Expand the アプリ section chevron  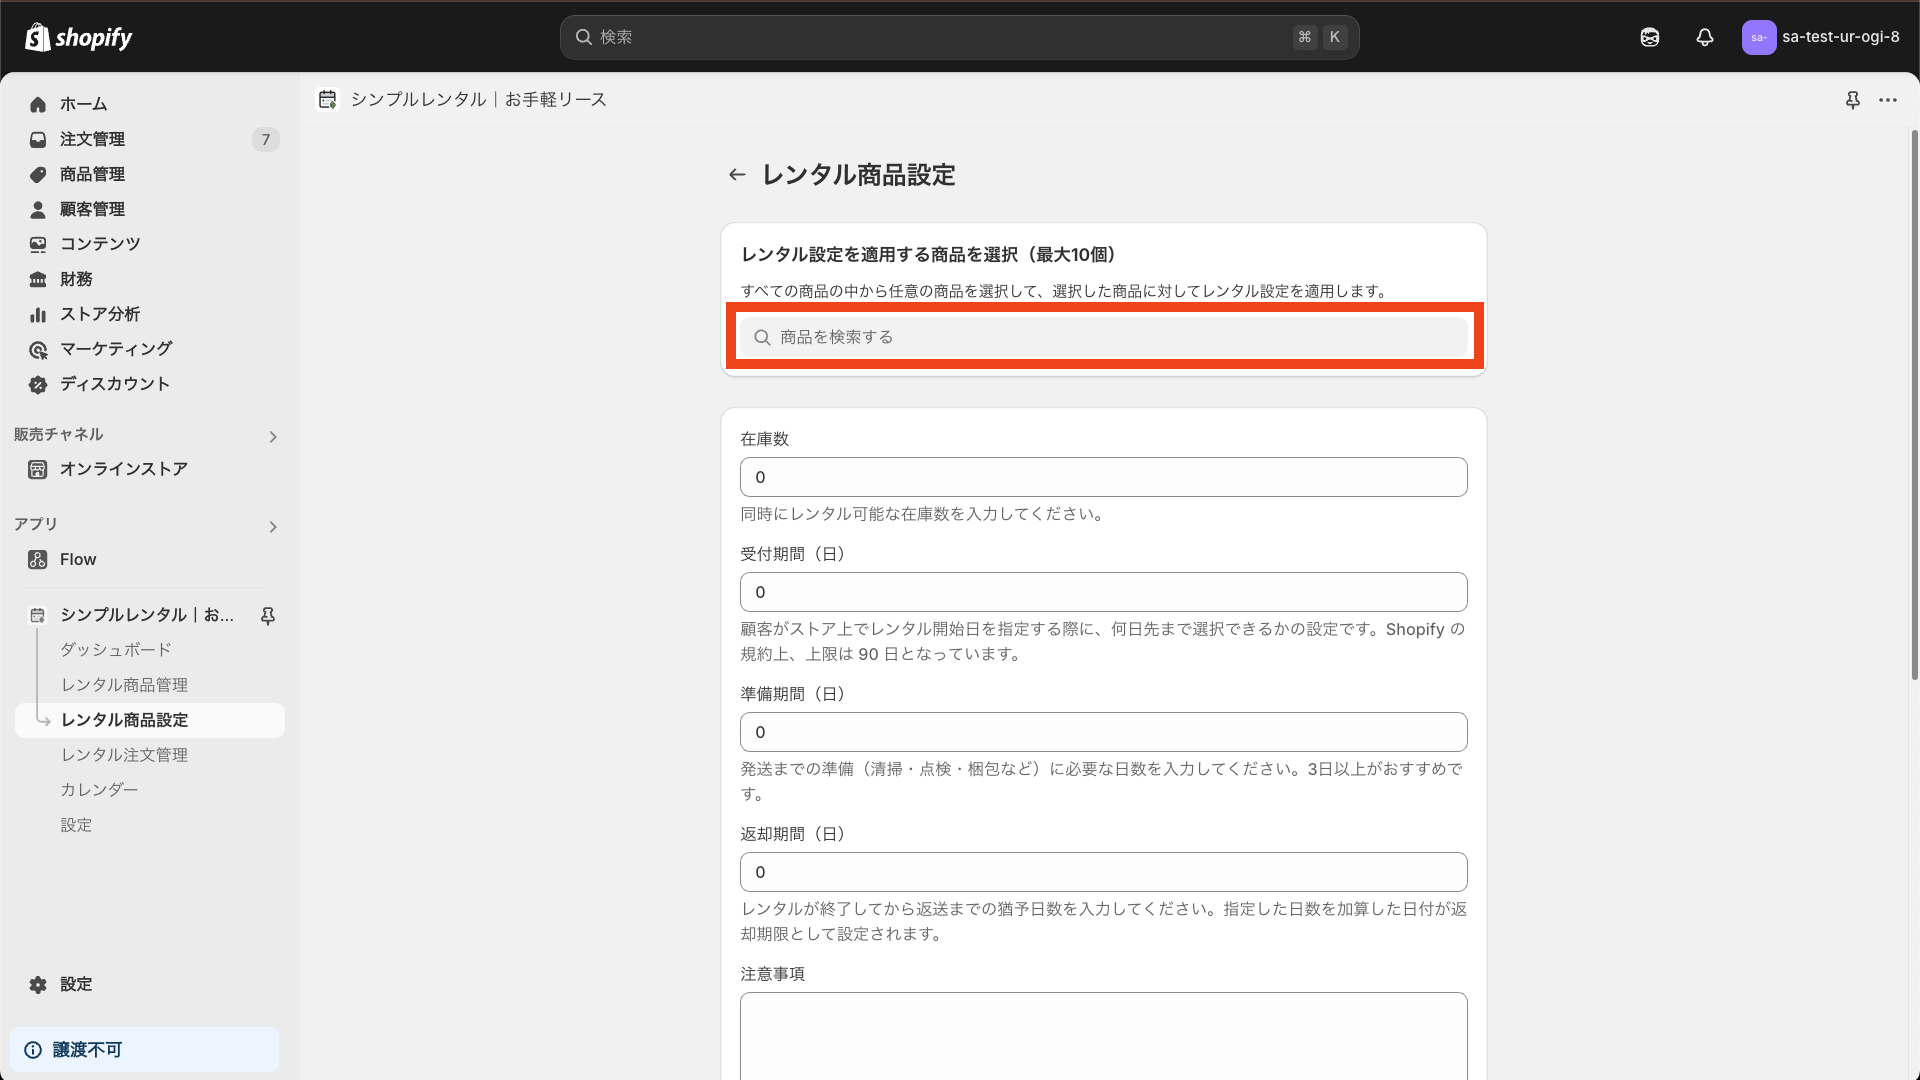[x=272, y=526]
